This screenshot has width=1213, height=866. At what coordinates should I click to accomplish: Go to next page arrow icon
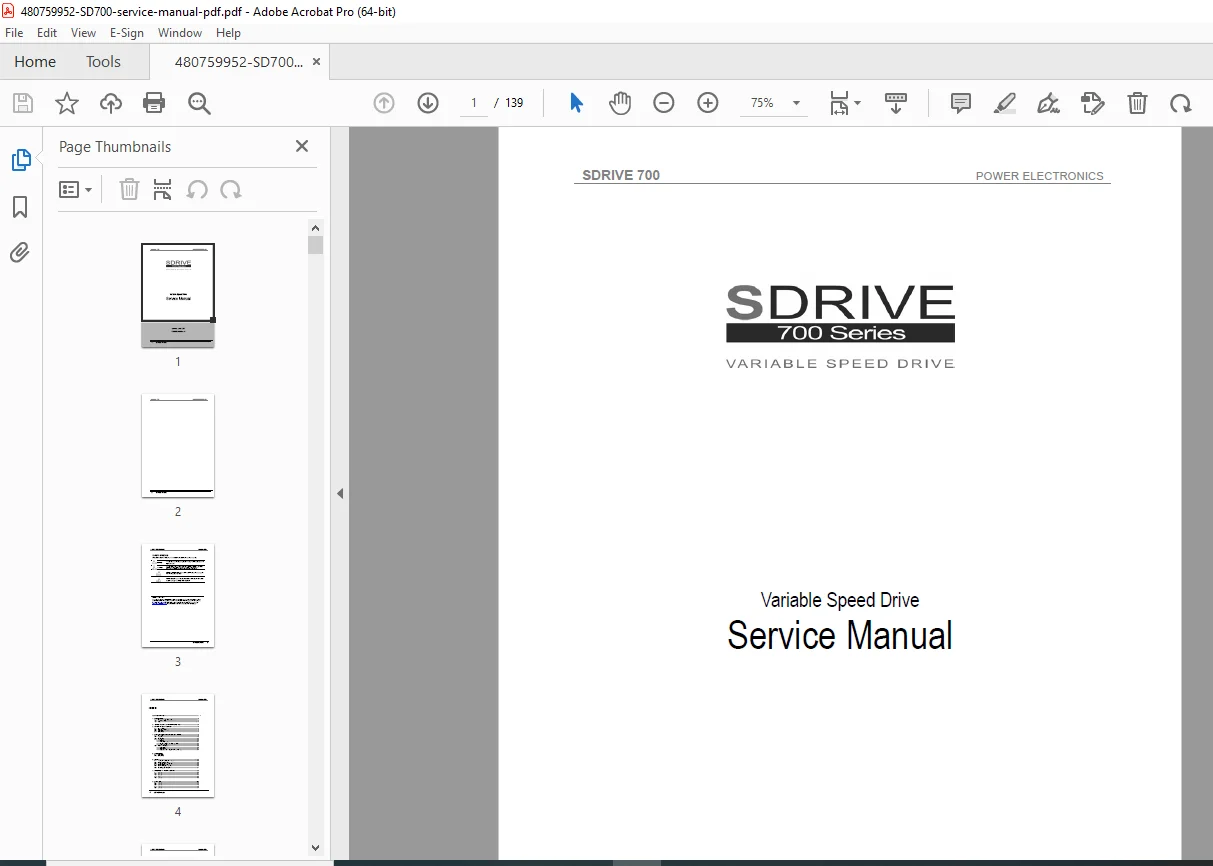pos(428,103)
